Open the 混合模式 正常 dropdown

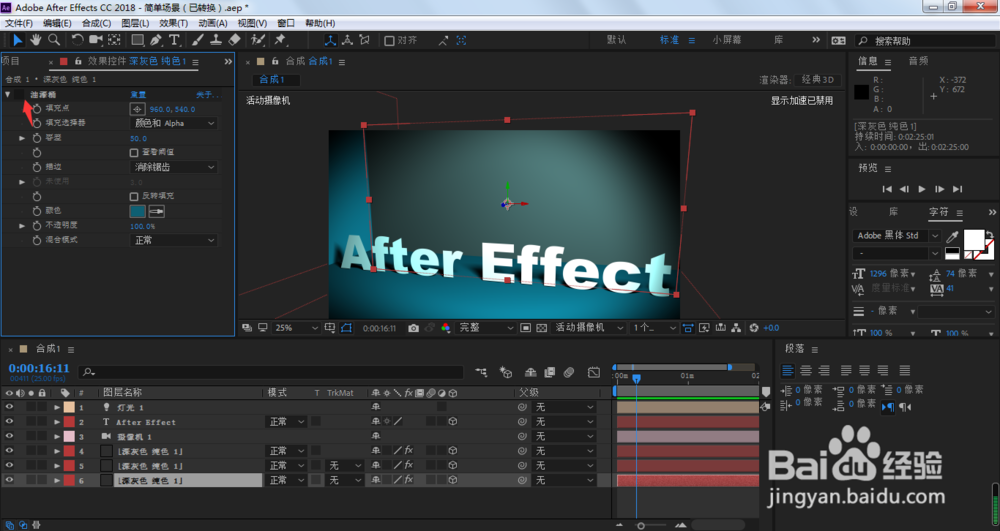[x=173, y=240]
